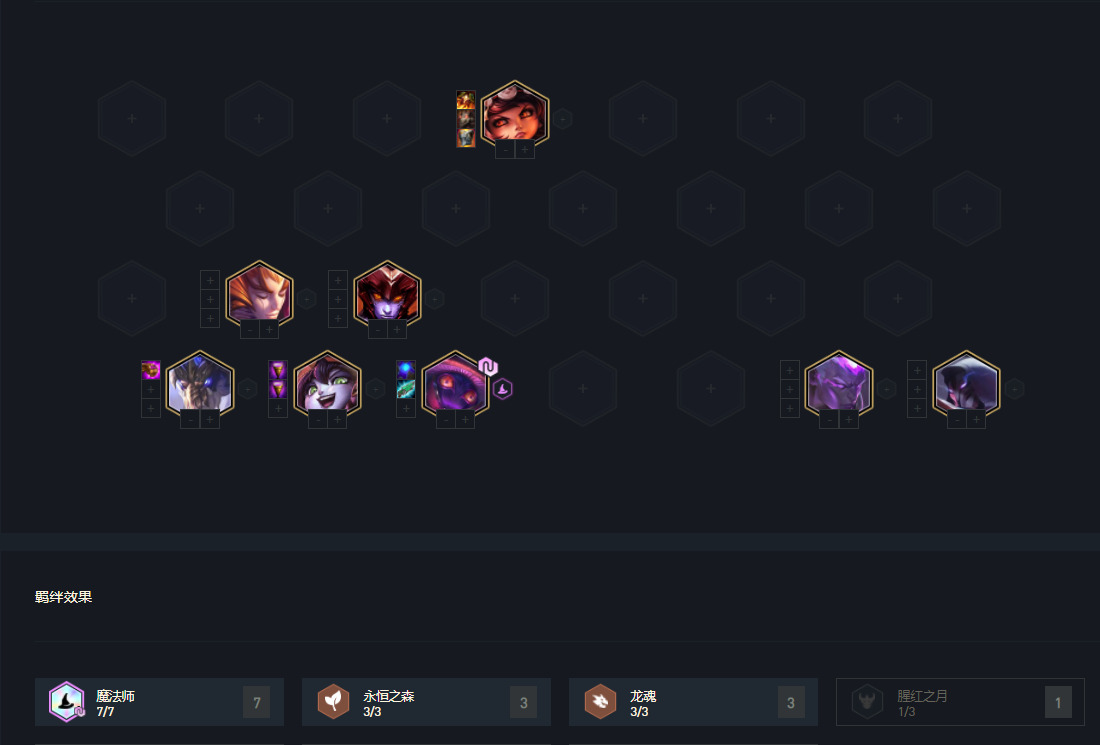Click the blue orb item on purple champion

click(x=406, y=370)
